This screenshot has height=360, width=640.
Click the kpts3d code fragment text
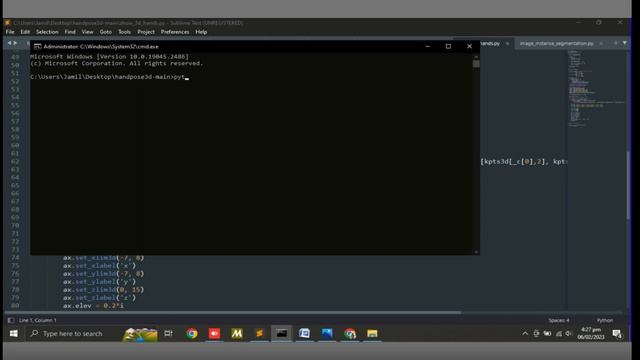tap(524, 162)
